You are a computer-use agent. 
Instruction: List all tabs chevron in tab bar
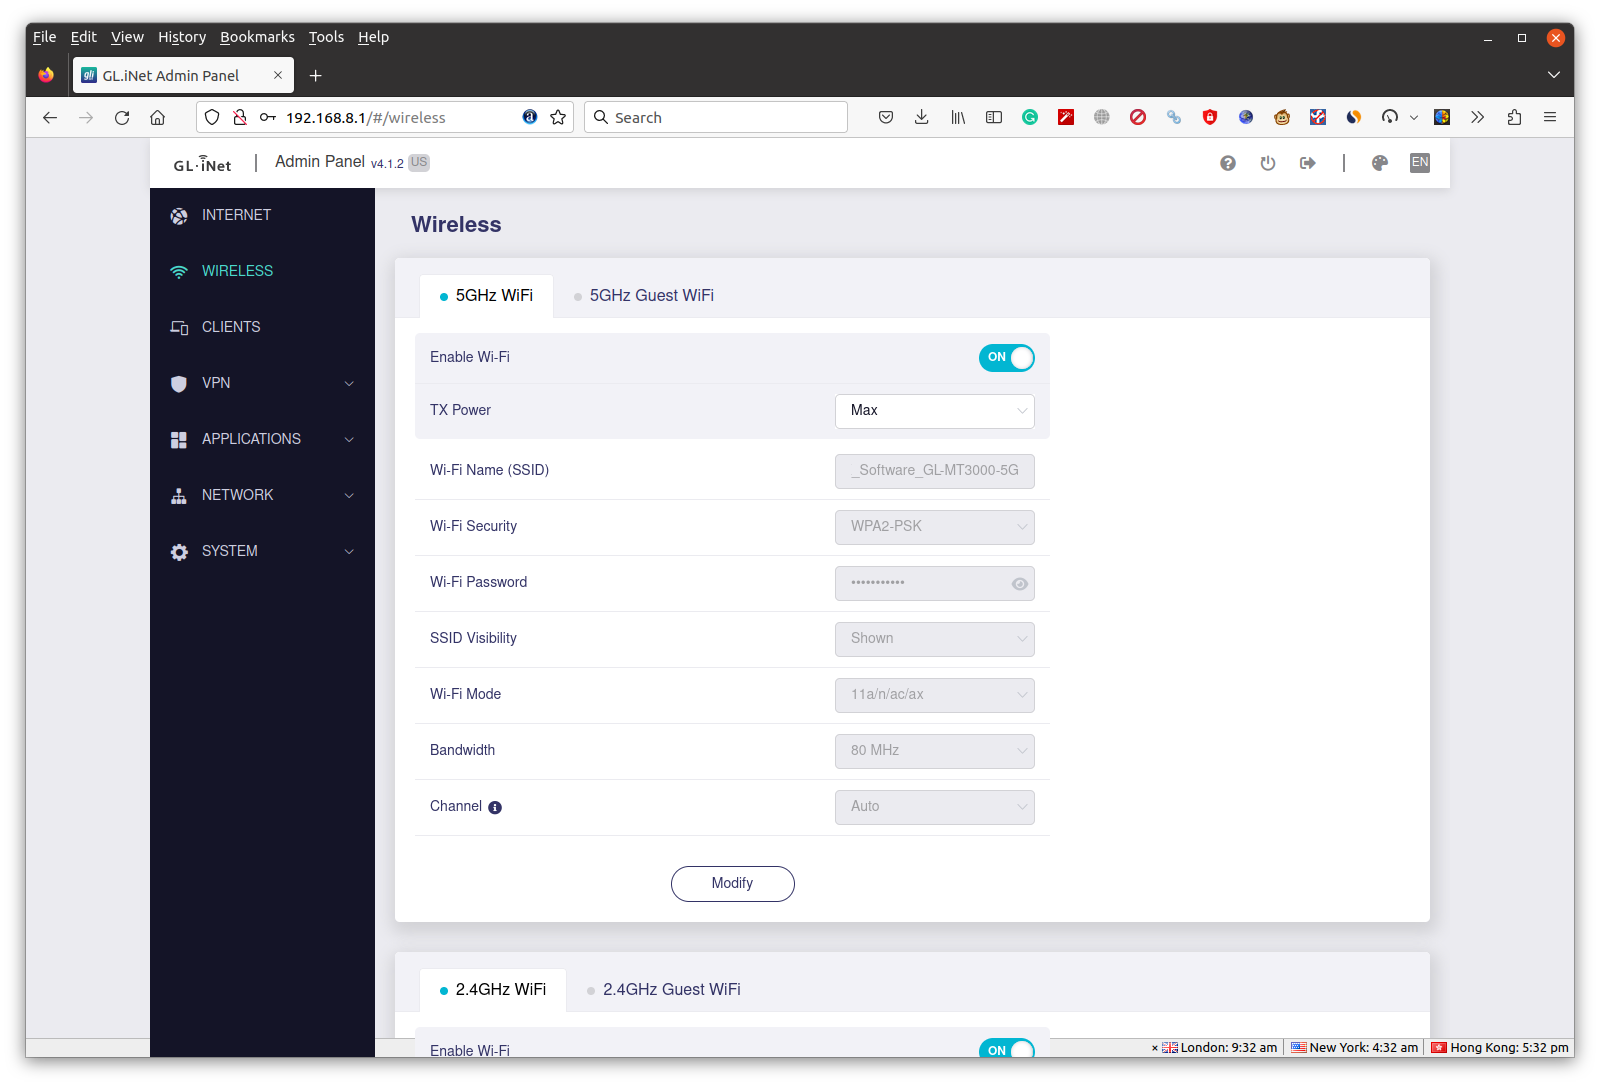click(1553, 75)
